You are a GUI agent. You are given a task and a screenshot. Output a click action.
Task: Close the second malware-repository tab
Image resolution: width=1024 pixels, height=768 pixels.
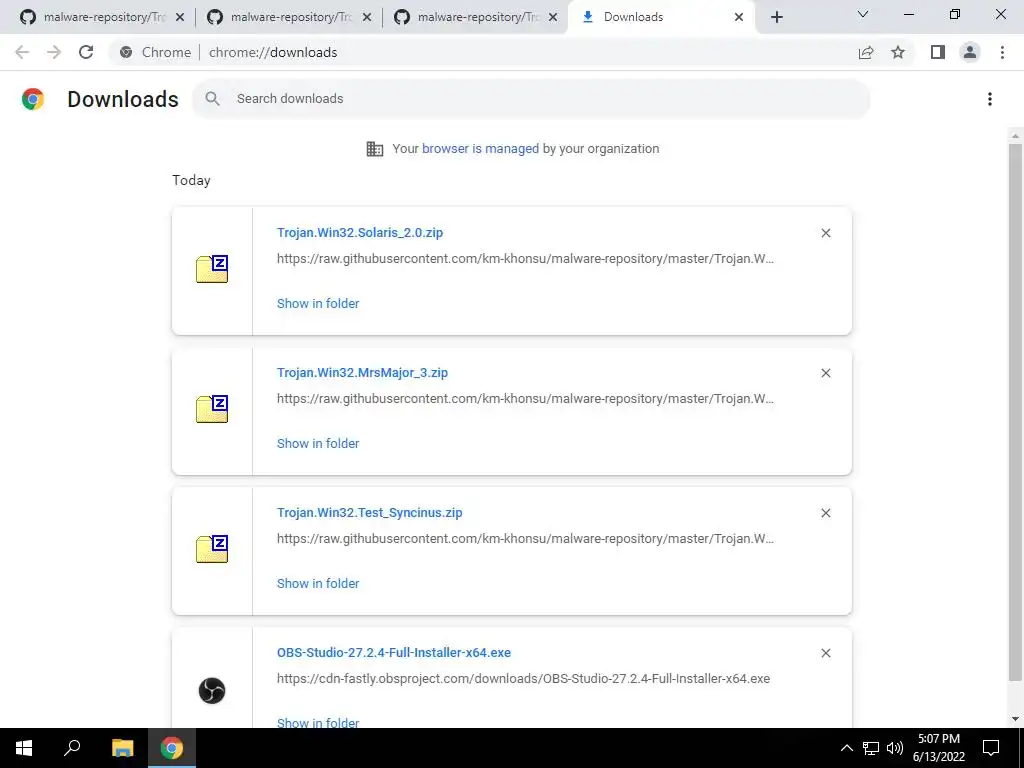click(367, 17)
